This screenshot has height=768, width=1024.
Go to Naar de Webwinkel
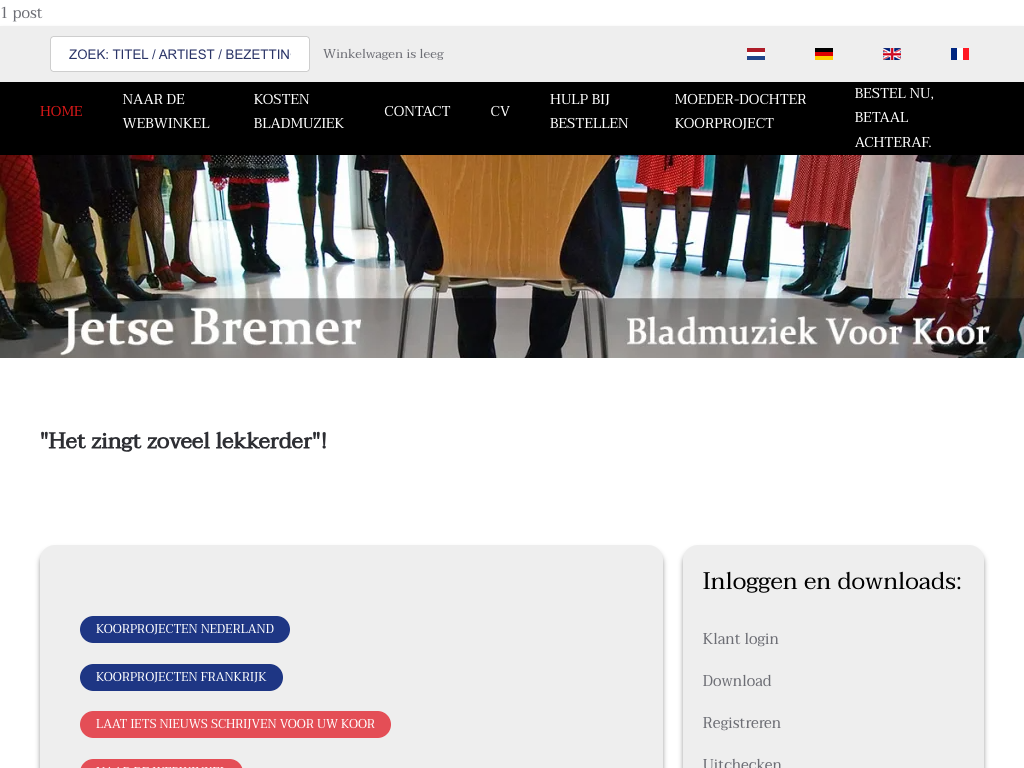(166, 111)
